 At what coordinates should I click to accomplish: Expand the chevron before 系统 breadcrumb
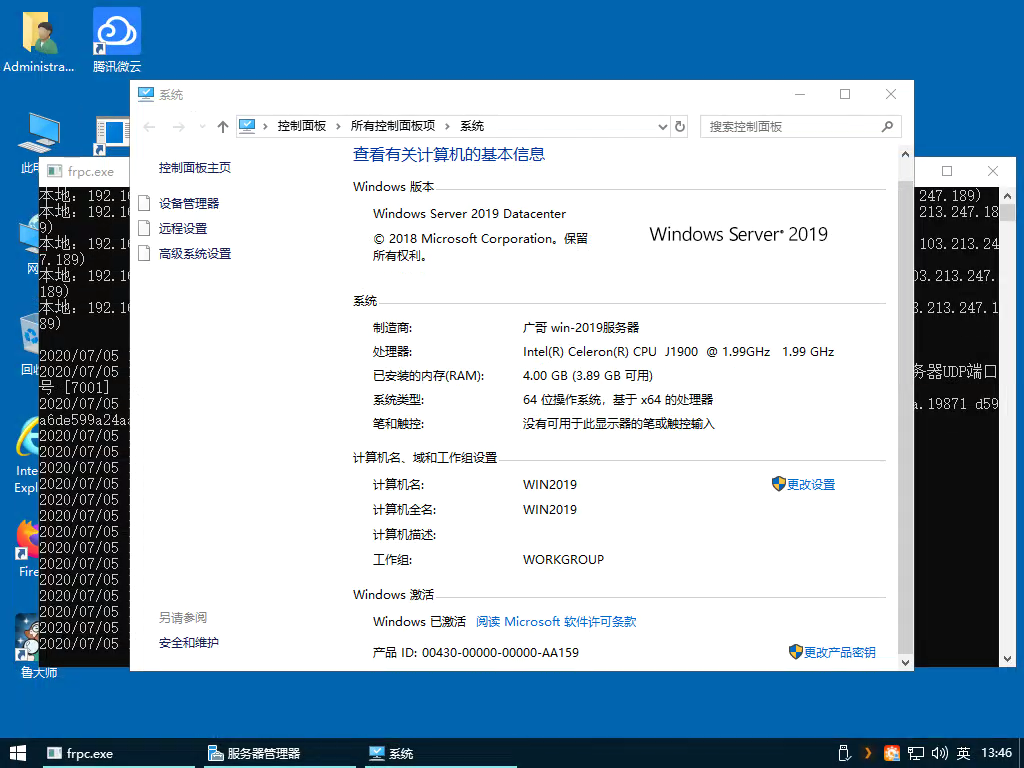pos(447,127)
